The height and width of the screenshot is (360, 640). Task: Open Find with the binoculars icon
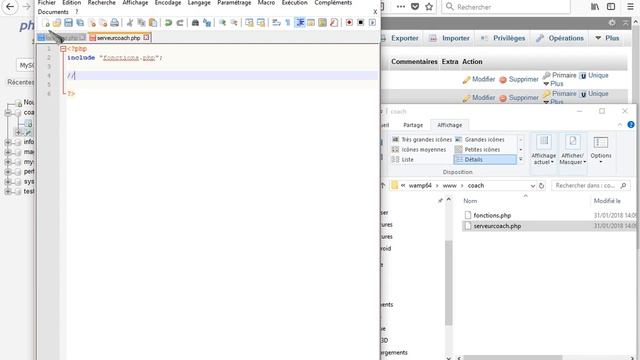[x=195, y=23]
